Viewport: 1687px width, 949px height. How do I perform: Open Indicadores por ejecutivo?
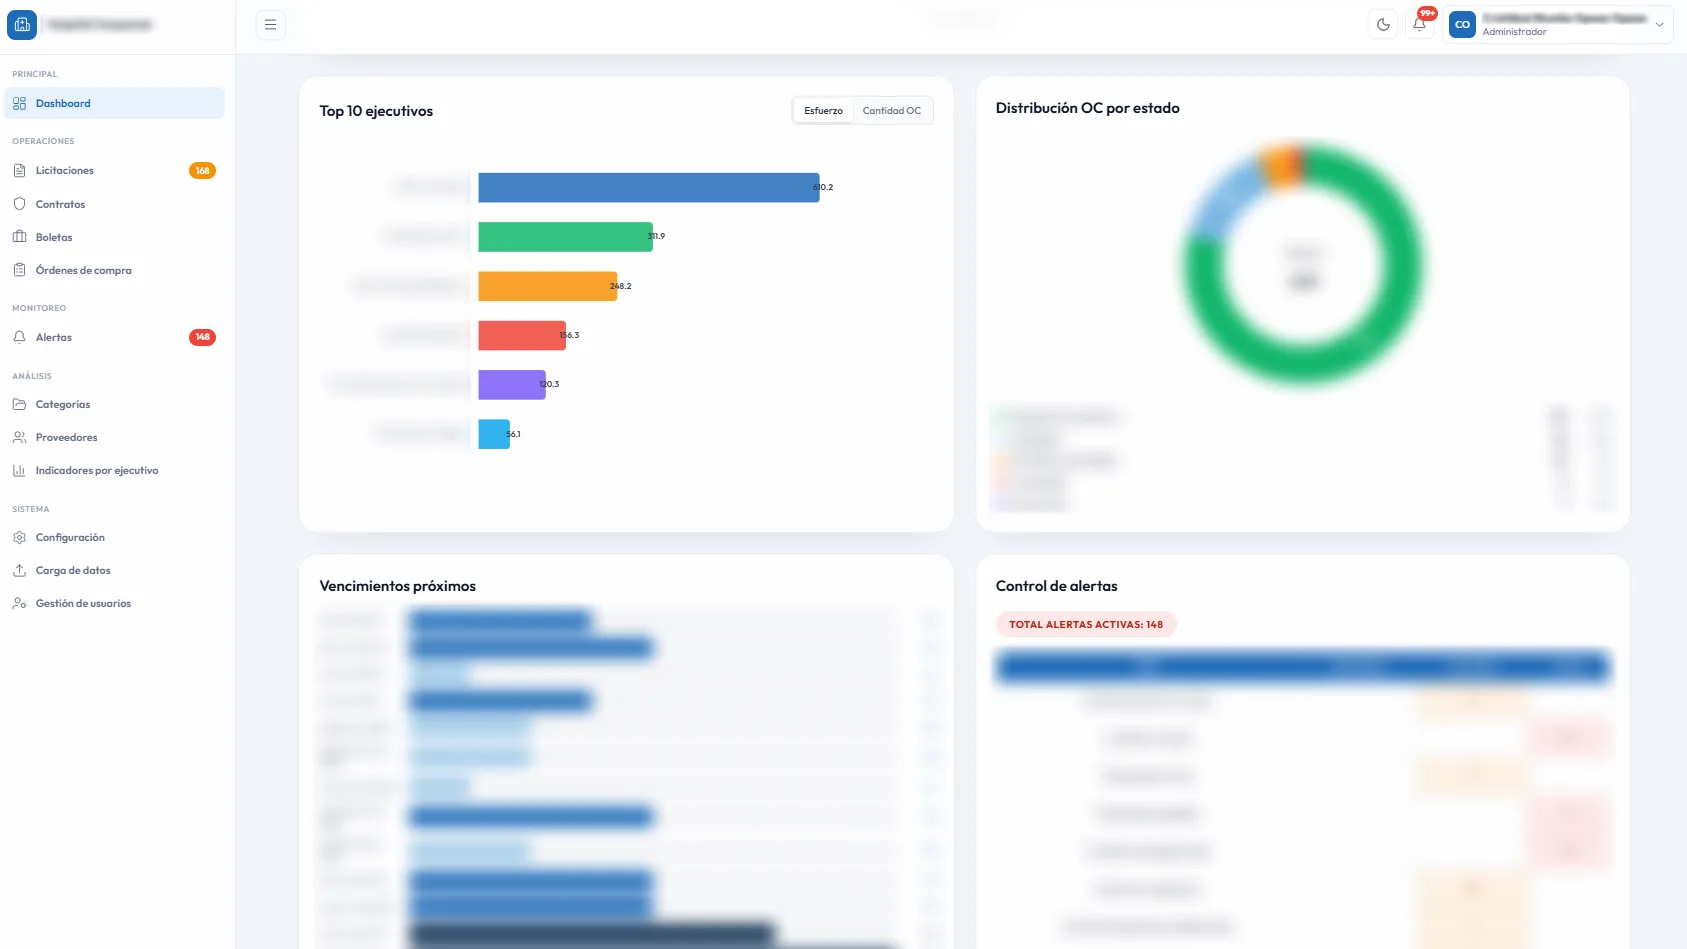point(97,470)
